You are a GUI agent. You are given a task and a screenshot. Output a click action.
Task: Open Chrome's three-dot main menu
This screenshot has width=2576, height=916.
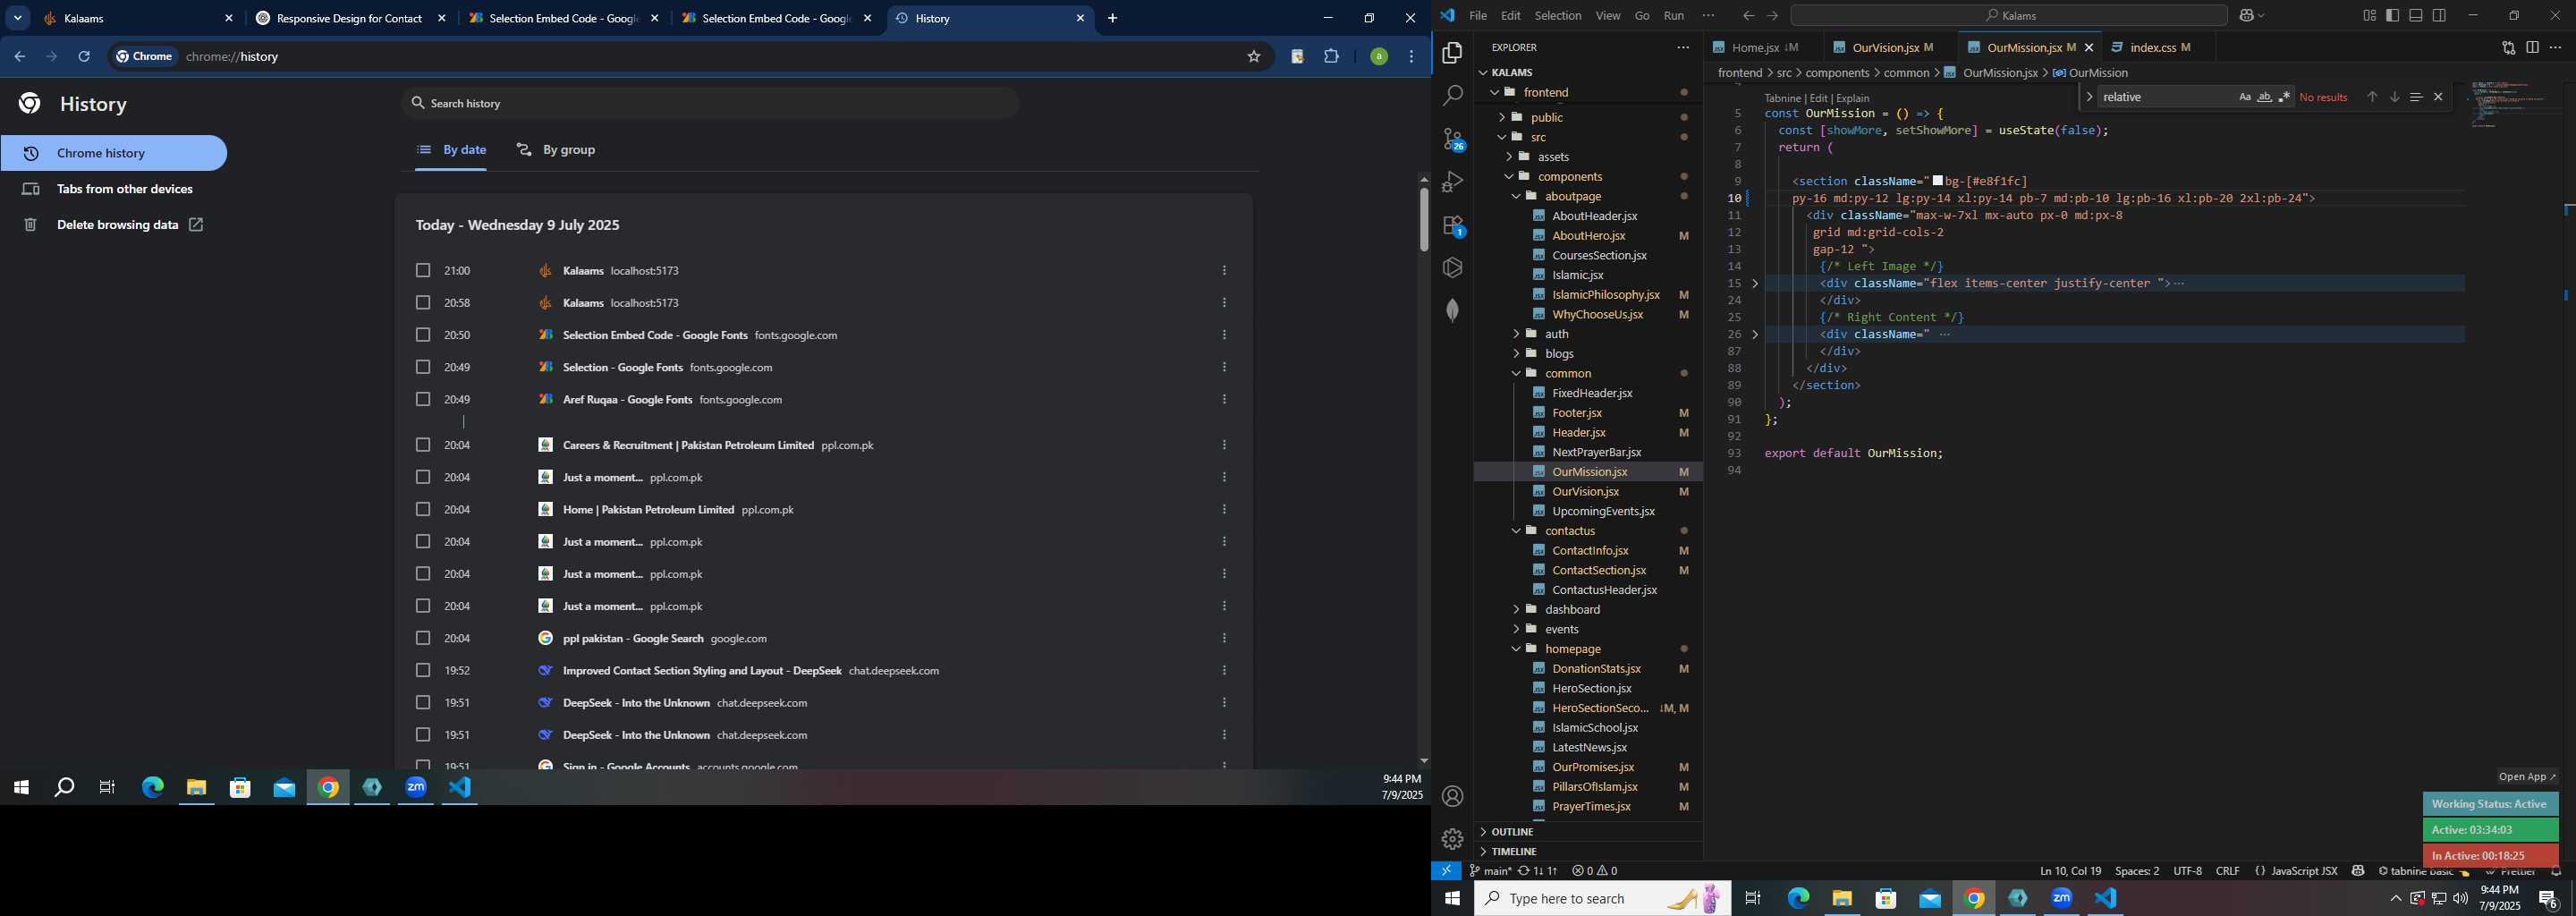1412,57
